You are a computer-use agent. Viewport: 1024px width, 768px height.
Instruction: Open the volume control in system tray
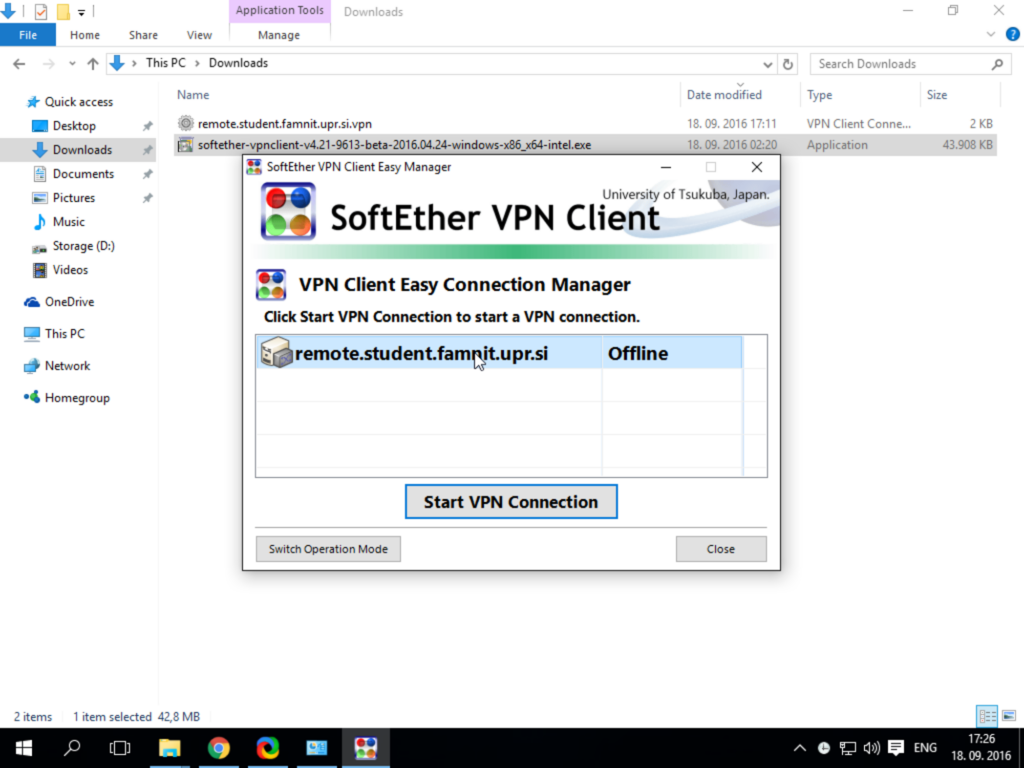(871, 748)
